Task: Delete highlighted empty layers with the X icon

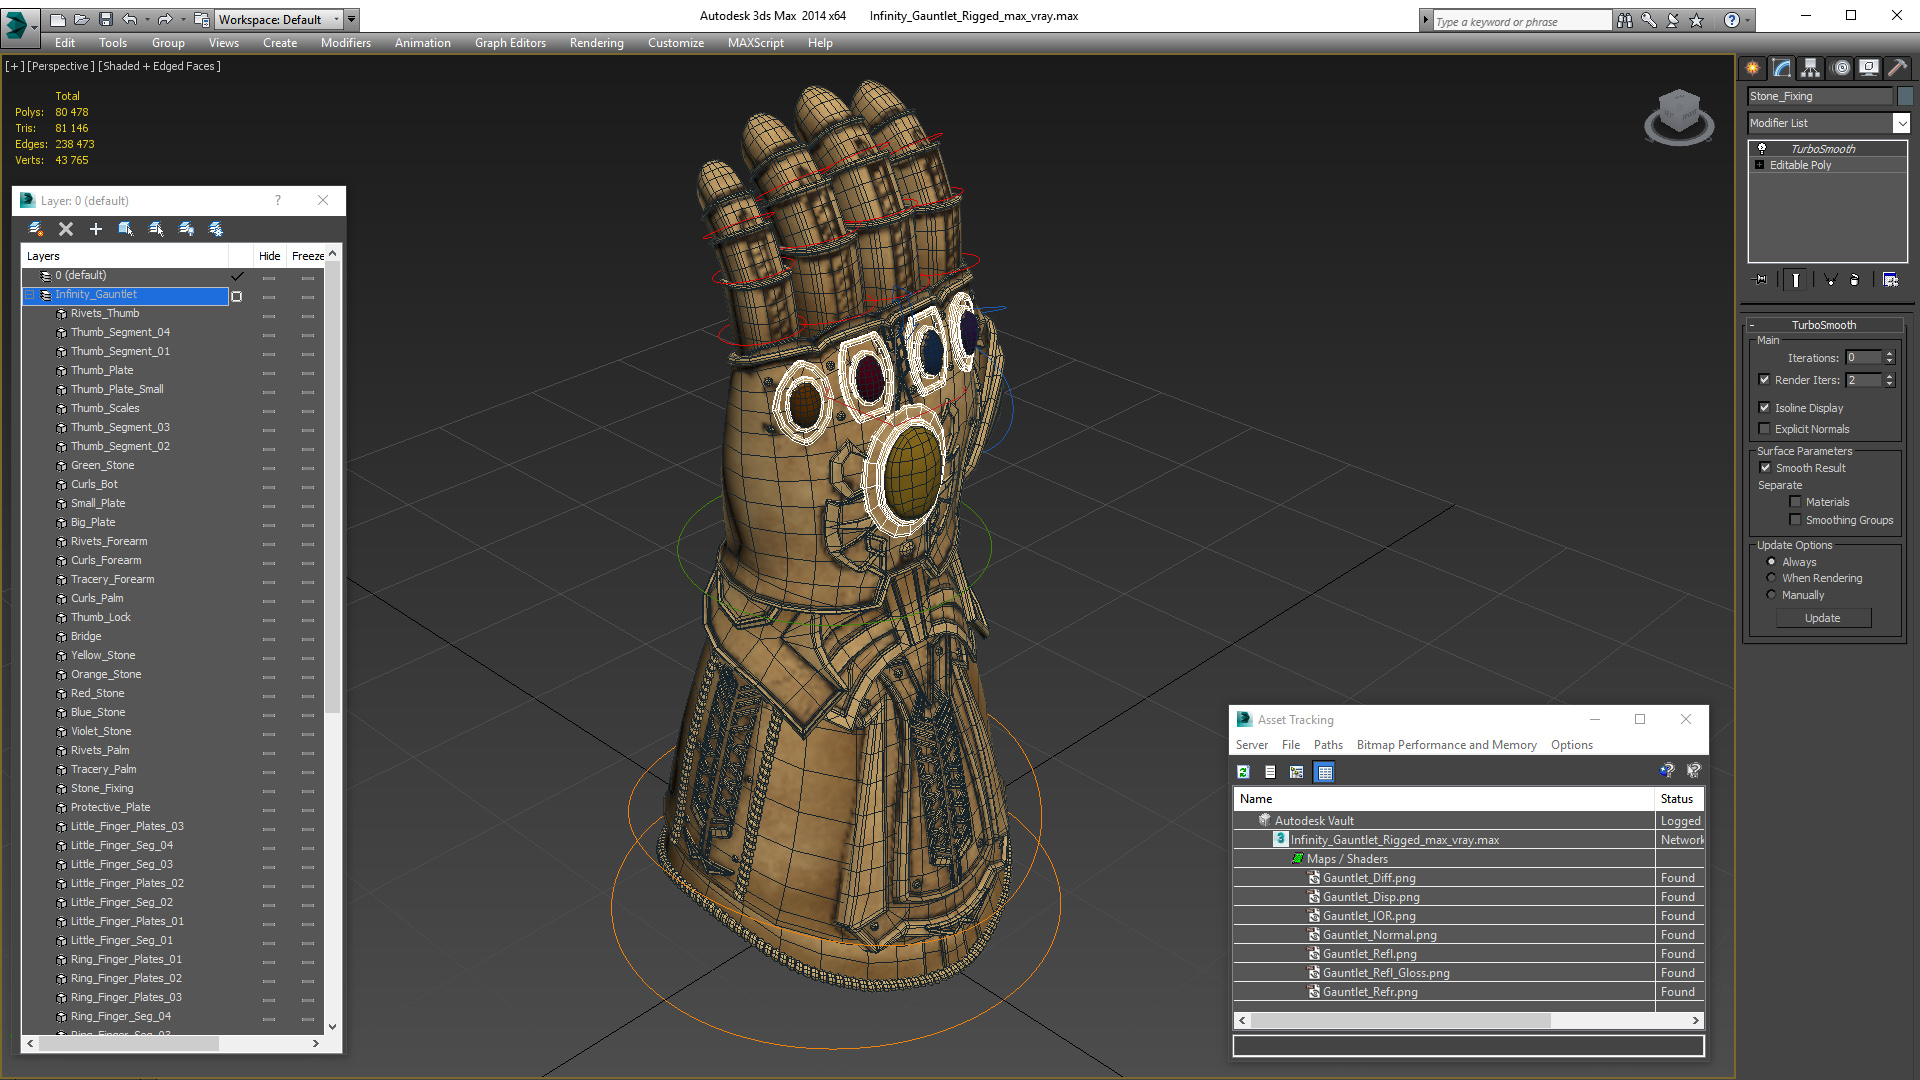Action: pos(66,229)
